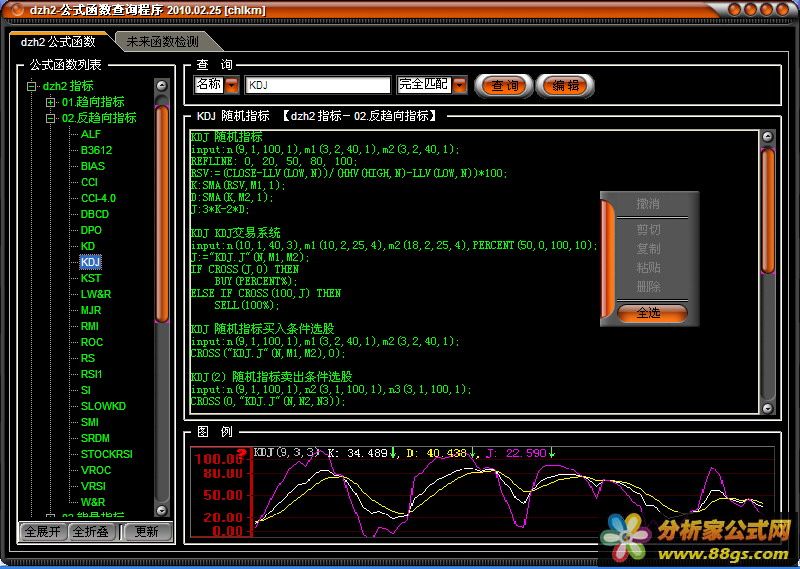This screenshot has height=569, width=800.
Task: Click the 'KDJ KDJ交易系统' heading line
Action: 236,233
